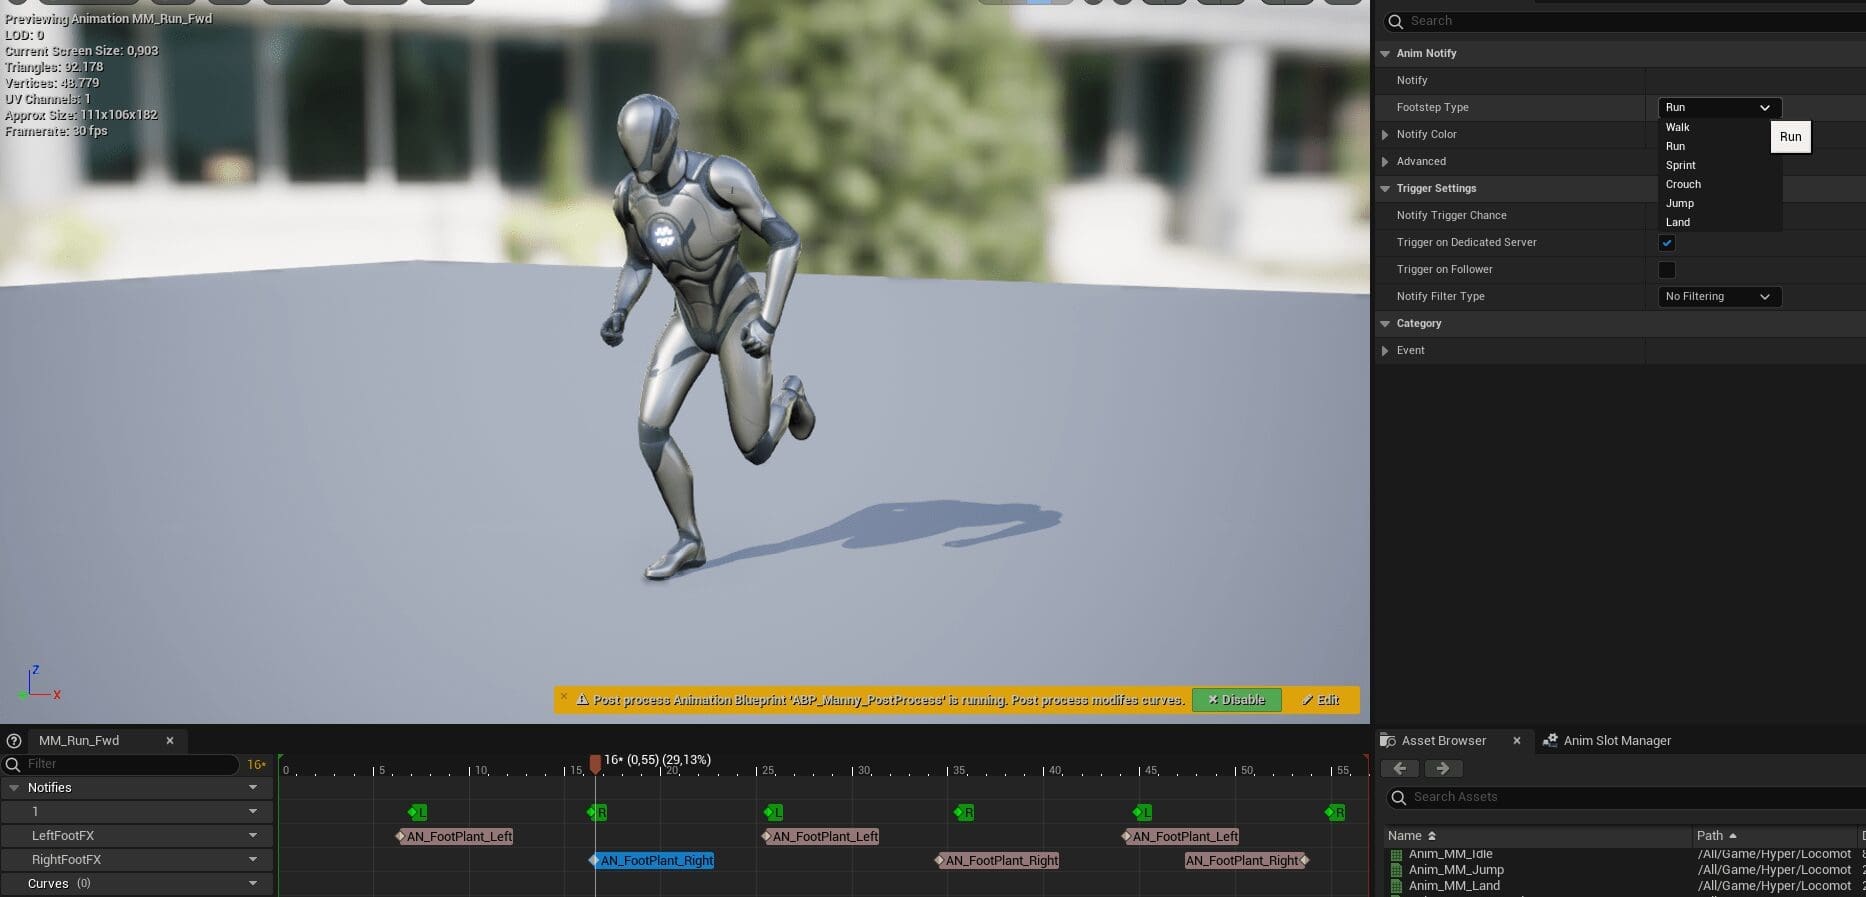1866x897 pixels.
Task: Disable the post process animation blueprint
Action: click(x=1236, y=700)
